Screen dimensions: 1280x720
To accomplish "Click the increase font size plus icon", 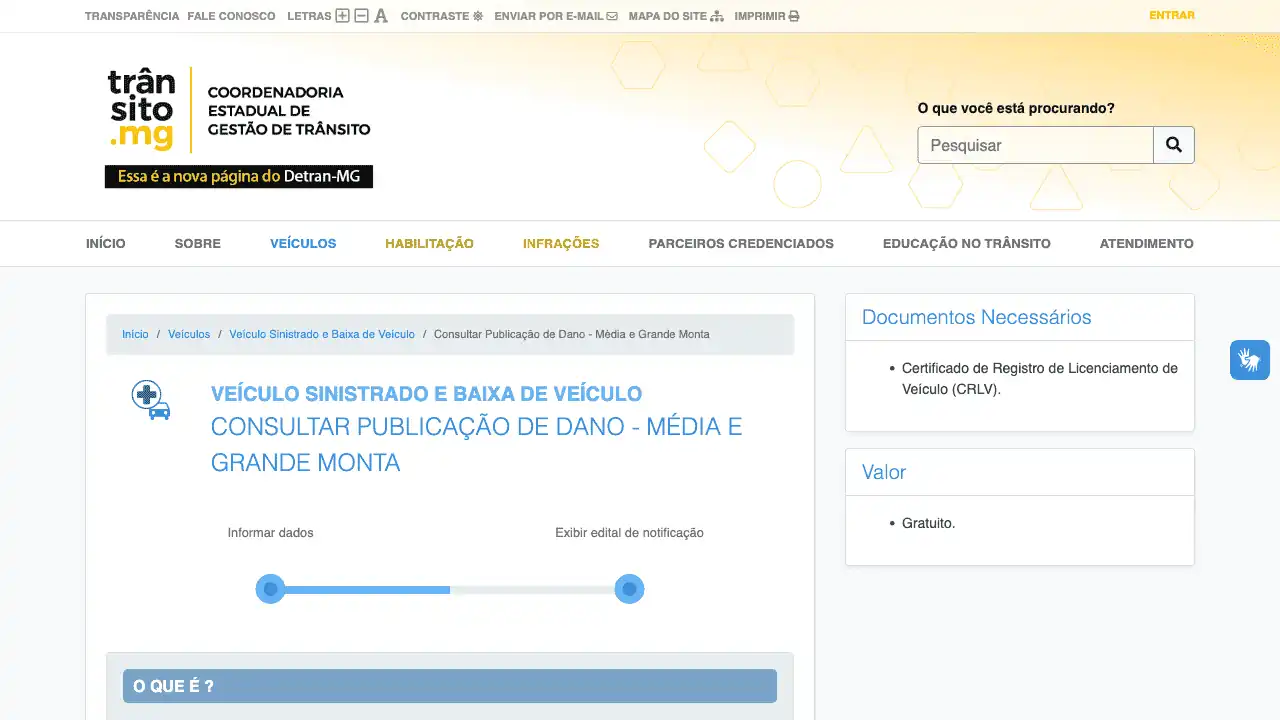I will tap(342, 16).
